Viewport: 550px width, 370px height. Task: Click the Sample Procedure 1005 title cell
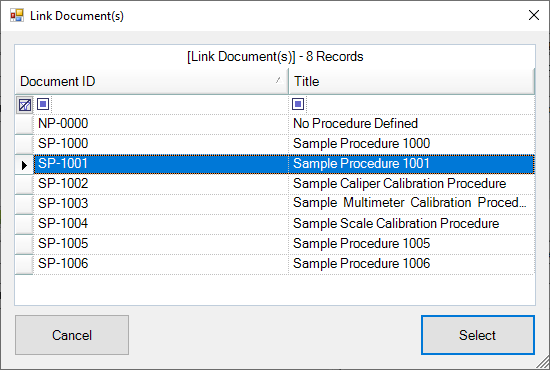(x=411, y=244)
